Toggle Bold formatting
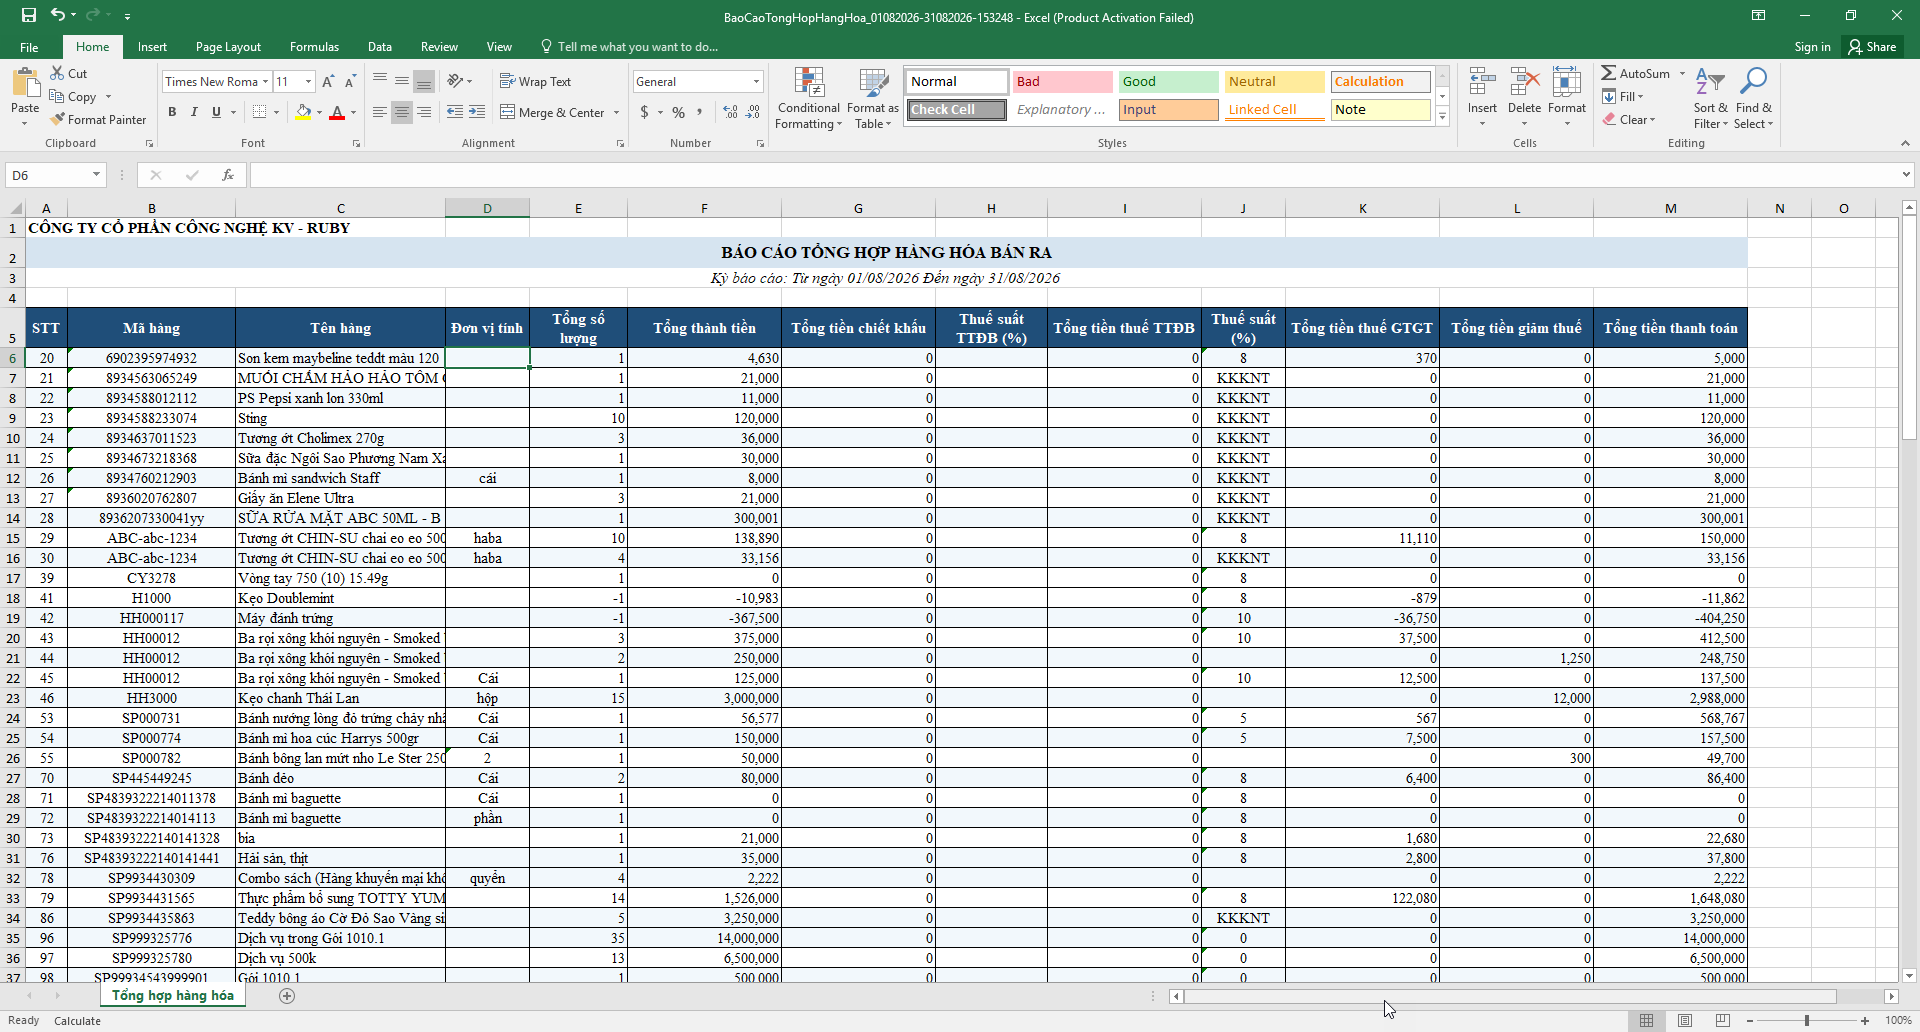This screenshot has width=1920, height=1032. click(x=172, y=112)
